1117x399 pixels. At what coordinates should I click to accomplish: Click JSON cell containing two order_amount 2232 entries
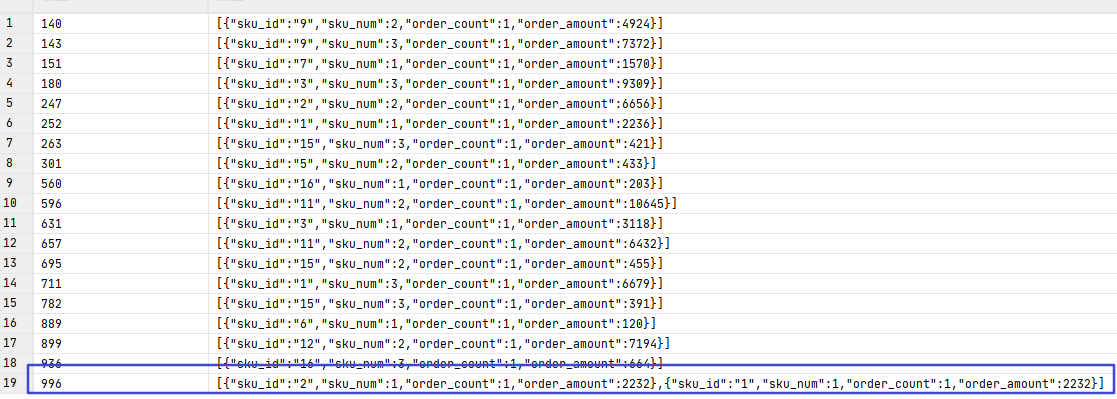[662, 384]
